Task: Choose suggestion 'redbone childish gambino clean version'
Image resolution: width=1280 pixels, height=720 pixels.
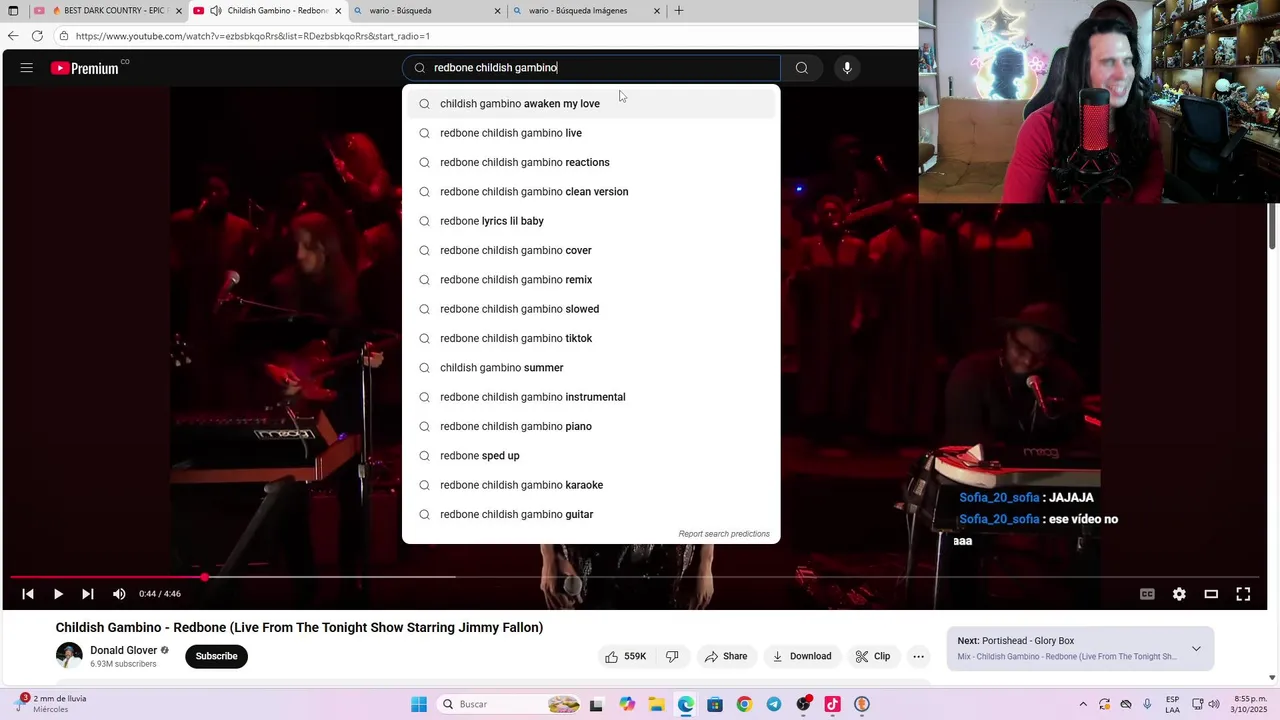Action: [590, 192]
